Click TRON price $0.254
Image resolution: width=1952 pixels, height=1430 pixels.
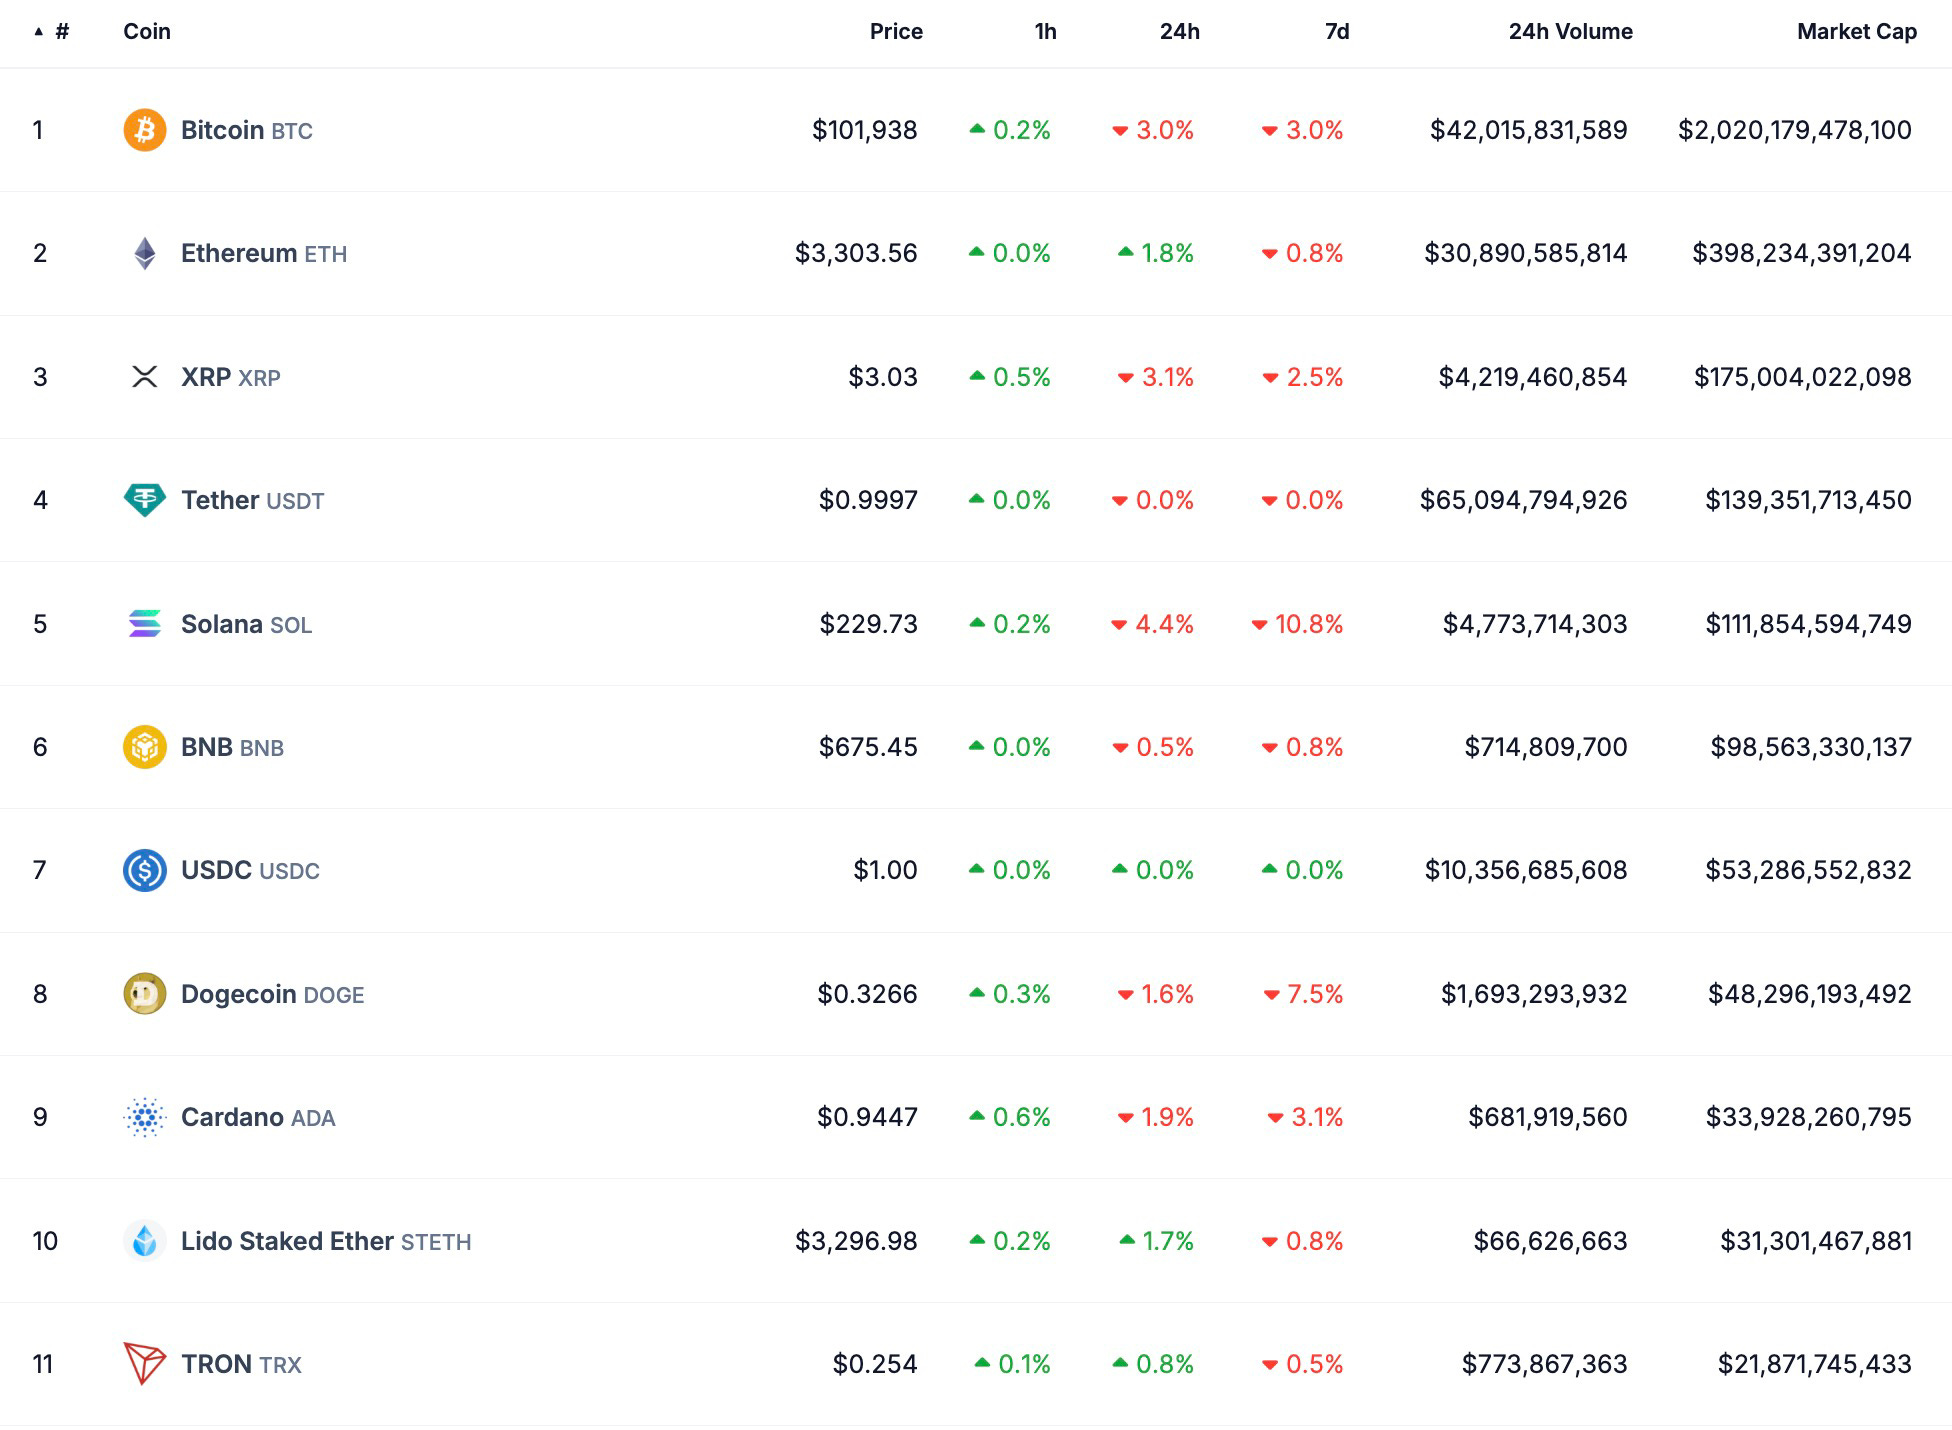click(875, 1364)
